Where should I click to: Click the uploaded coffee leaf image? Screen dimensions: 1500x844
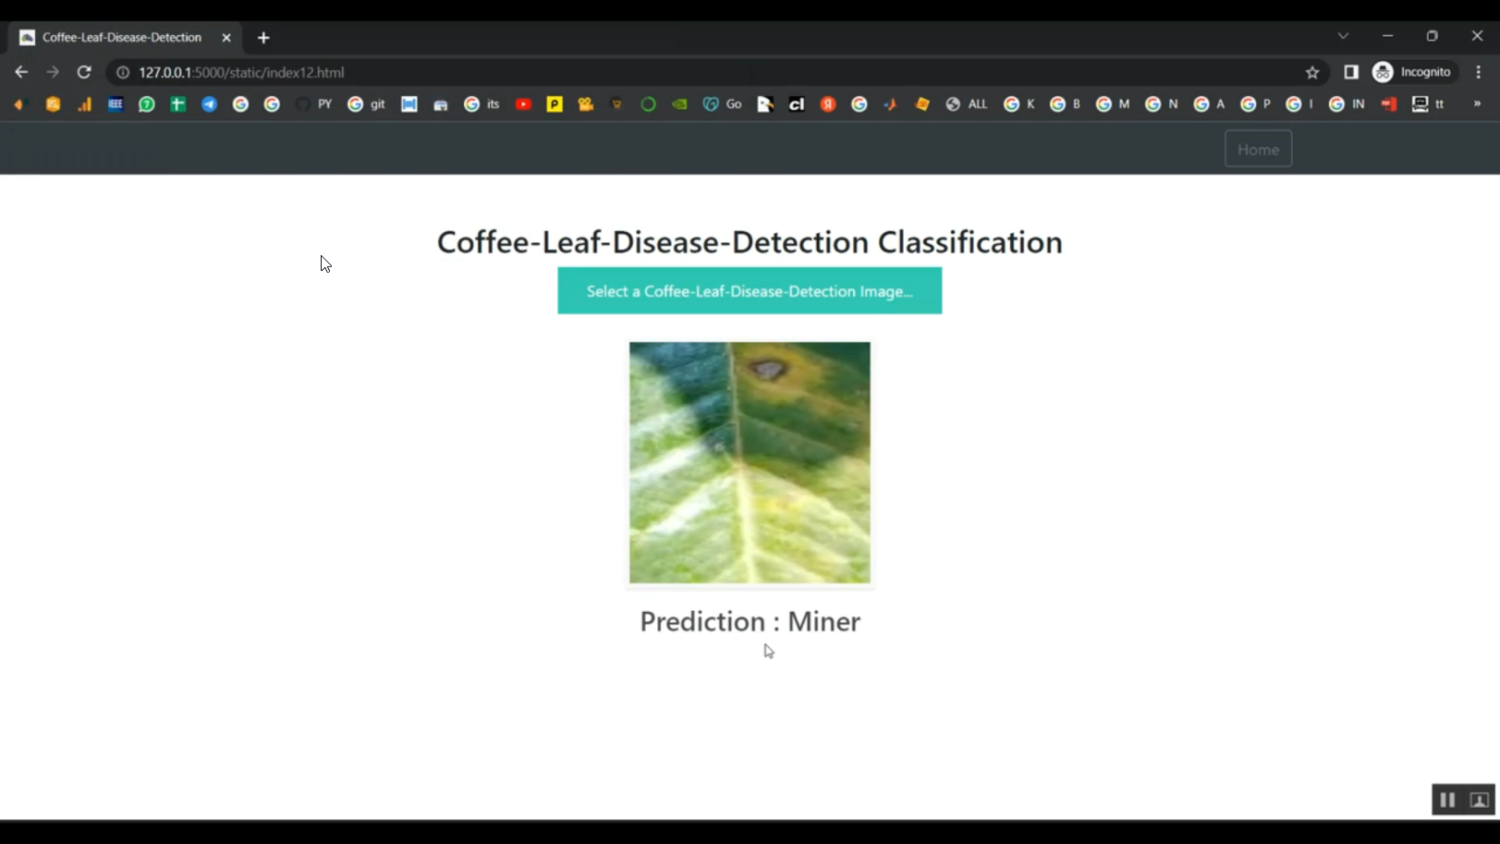(750, 463)
